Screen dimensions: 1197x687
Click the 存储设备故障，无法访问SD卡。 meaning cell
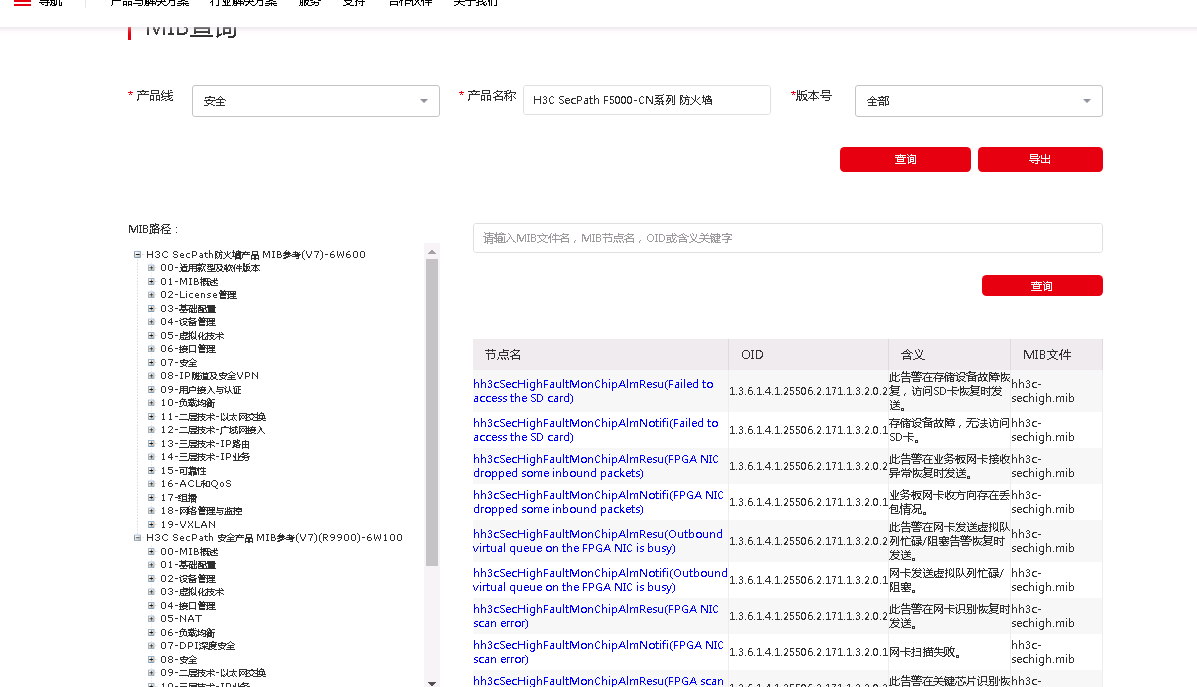tap(950, 430)
